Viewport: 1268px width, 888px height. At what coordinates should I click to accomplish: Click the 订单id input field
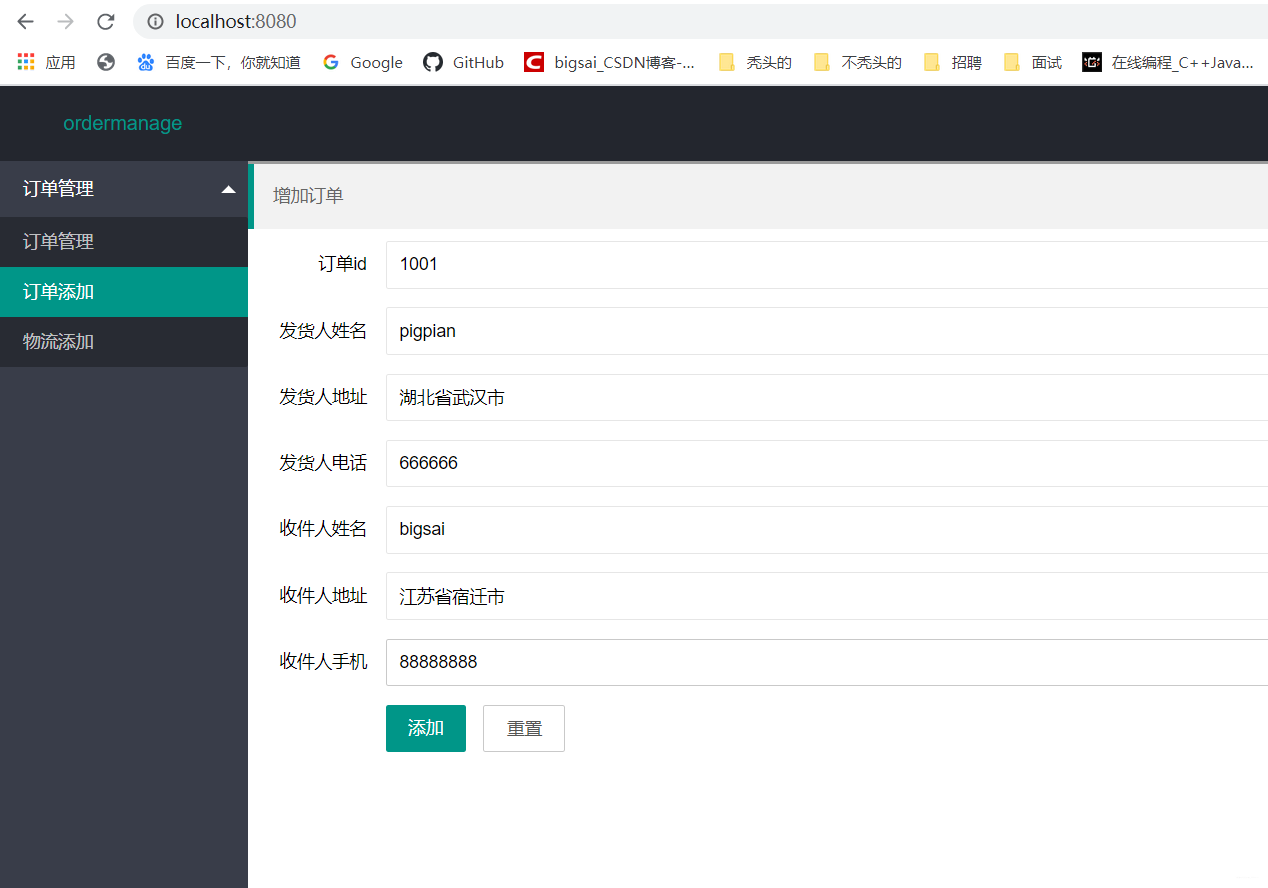tap(700, 264)
